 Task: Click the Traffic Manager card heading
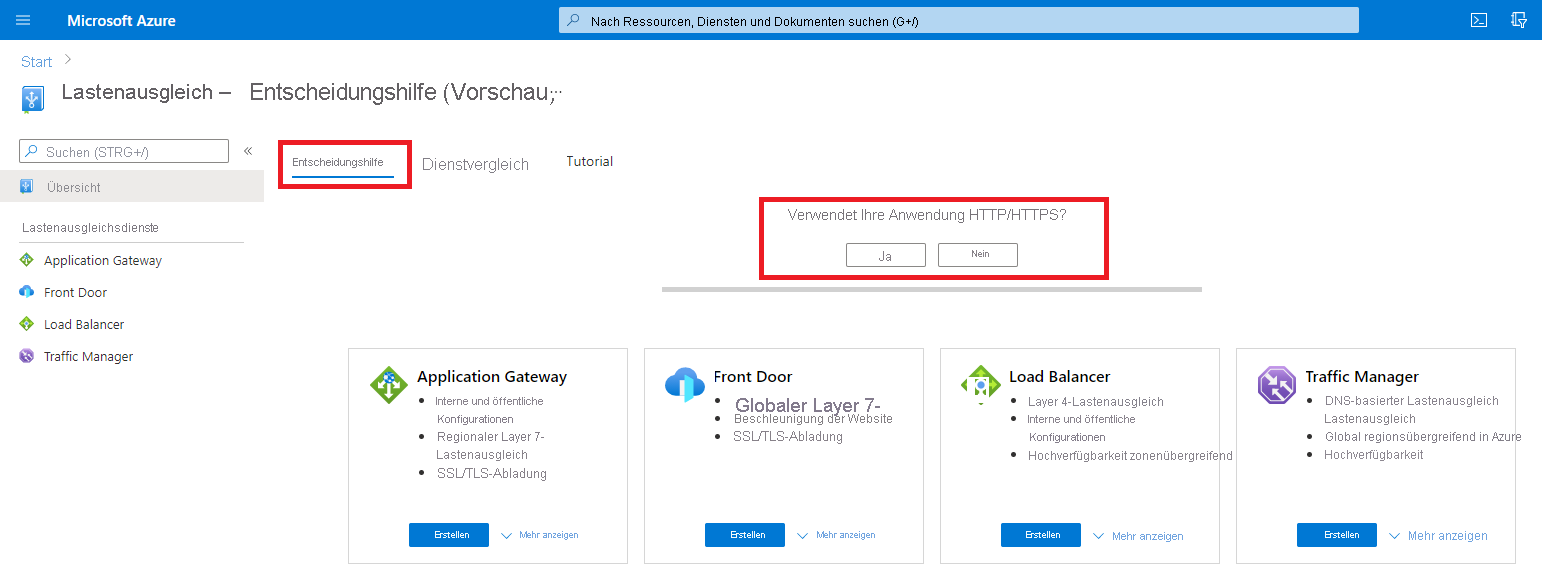click(1362, 377)
